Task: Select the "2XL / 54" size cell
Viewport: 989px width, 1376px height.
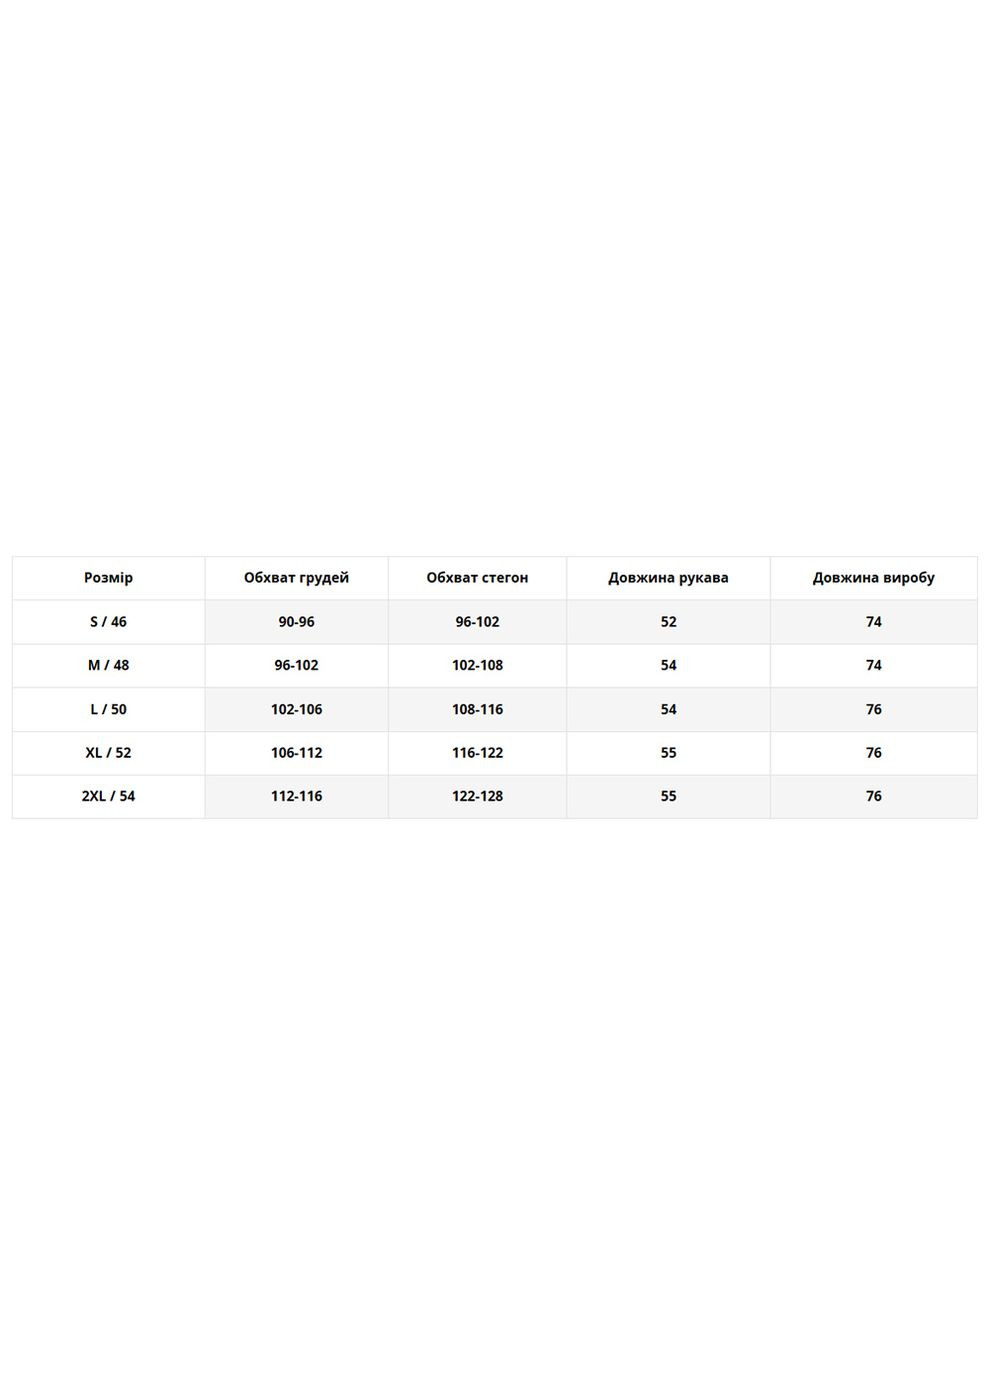Action: 108,796
